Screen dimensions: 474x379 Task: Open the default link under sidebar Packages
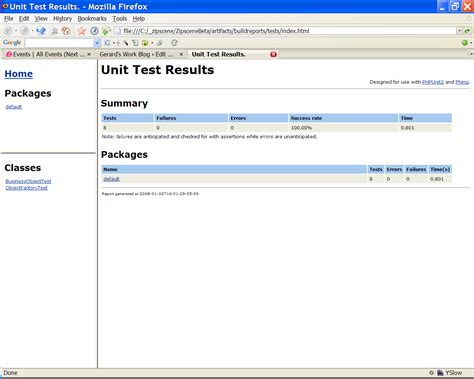[x=14, y=107]
